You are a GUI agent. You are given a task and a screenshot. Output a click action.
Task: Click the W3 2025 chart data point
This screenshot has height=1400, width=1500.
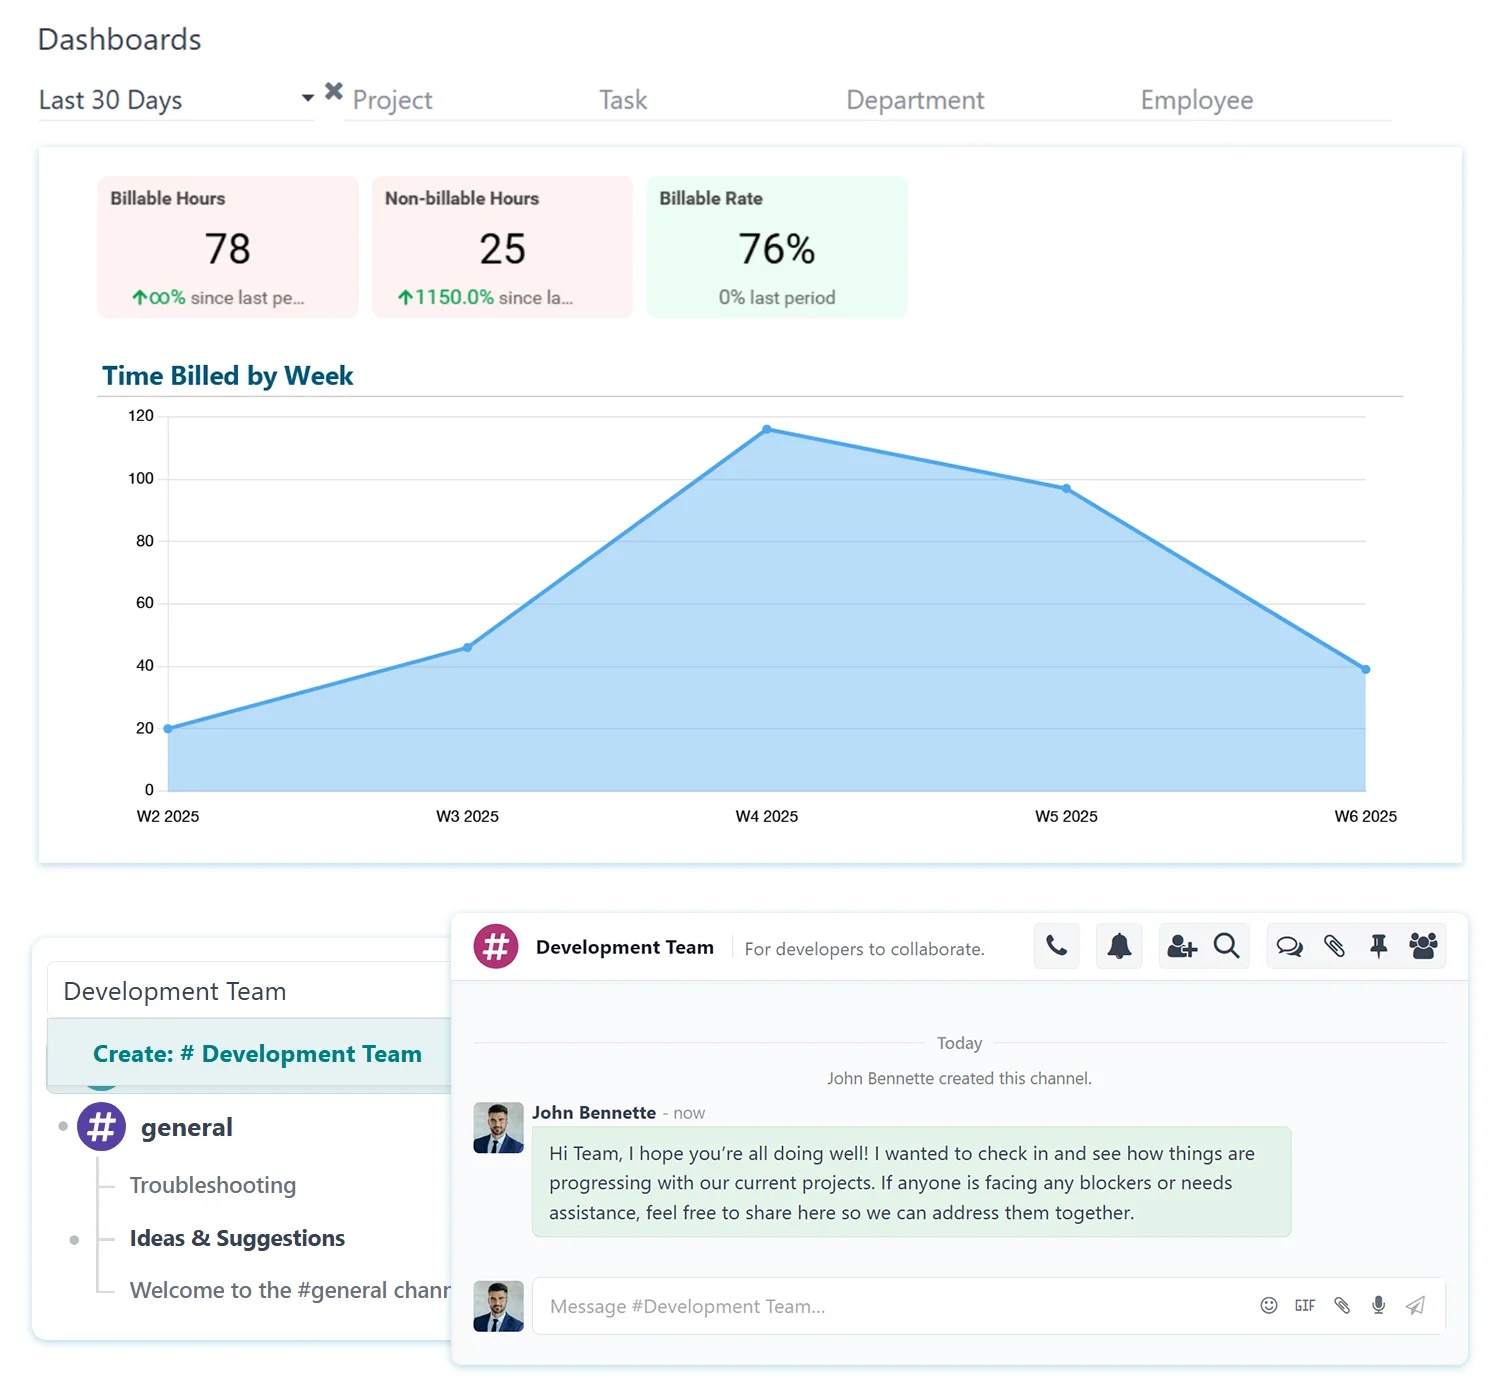[x=467, y=647]
